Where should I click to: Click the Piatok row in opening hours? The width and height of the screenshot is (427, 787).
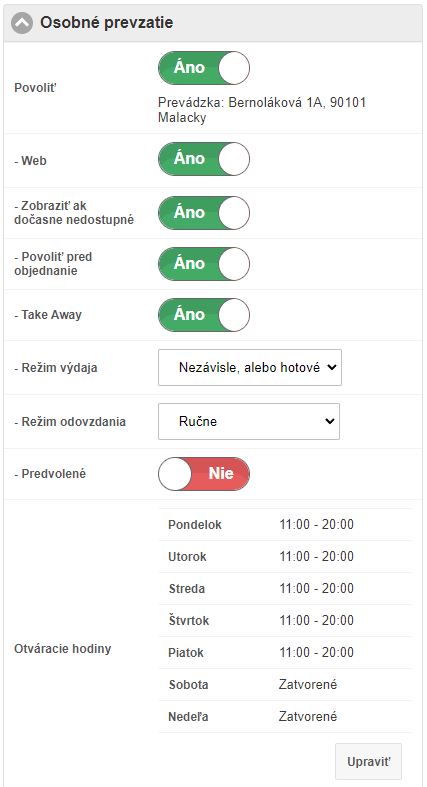[284, 652]
